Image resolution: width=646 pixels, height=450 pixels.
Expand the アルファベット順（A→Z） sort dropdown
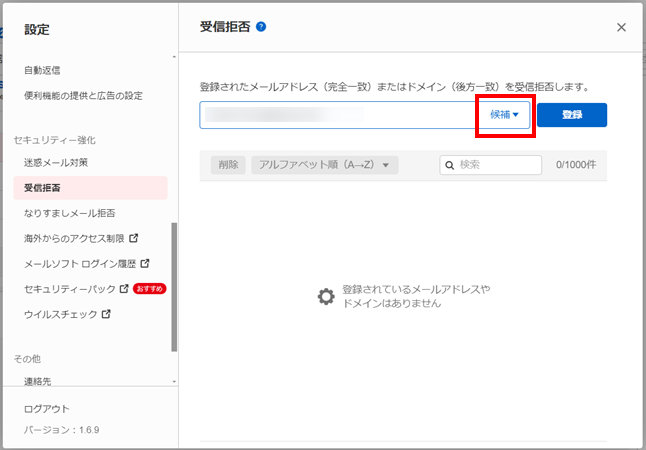(x=325, y=165)
